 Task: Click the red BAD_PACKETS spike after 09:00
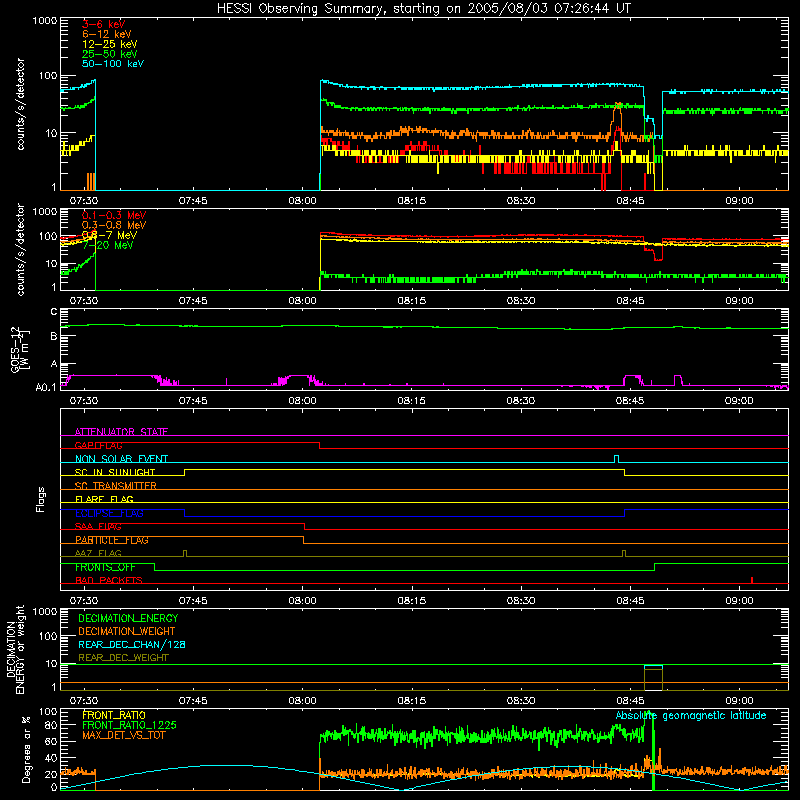tap(752, 580)
